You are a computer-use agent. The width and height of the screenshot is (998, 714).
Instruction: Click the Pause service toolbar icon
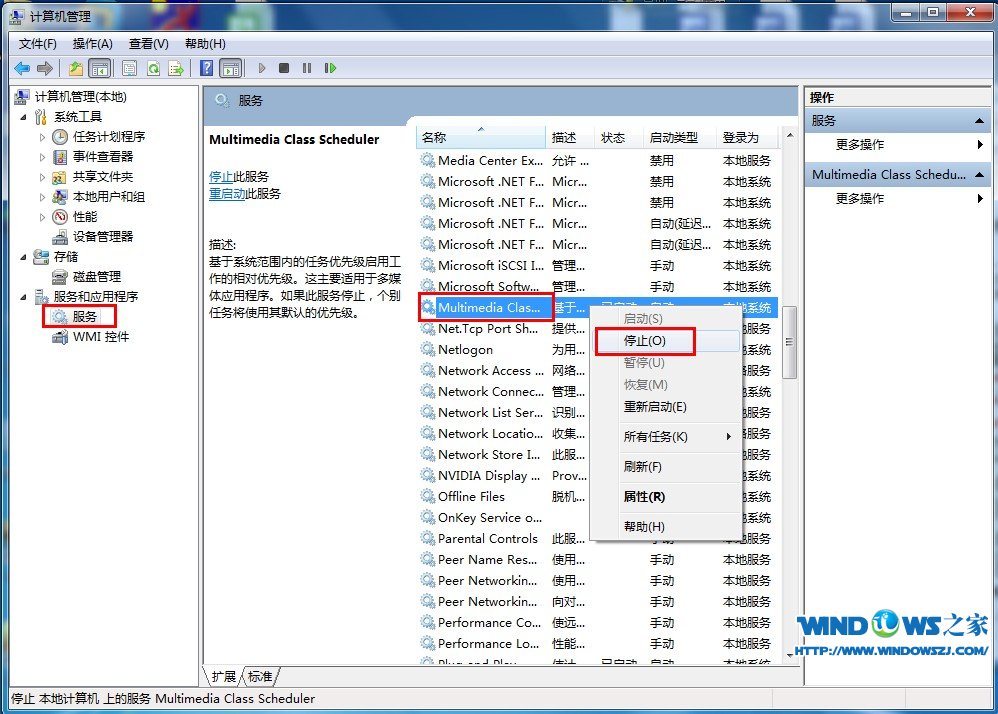tap(307, 69)
